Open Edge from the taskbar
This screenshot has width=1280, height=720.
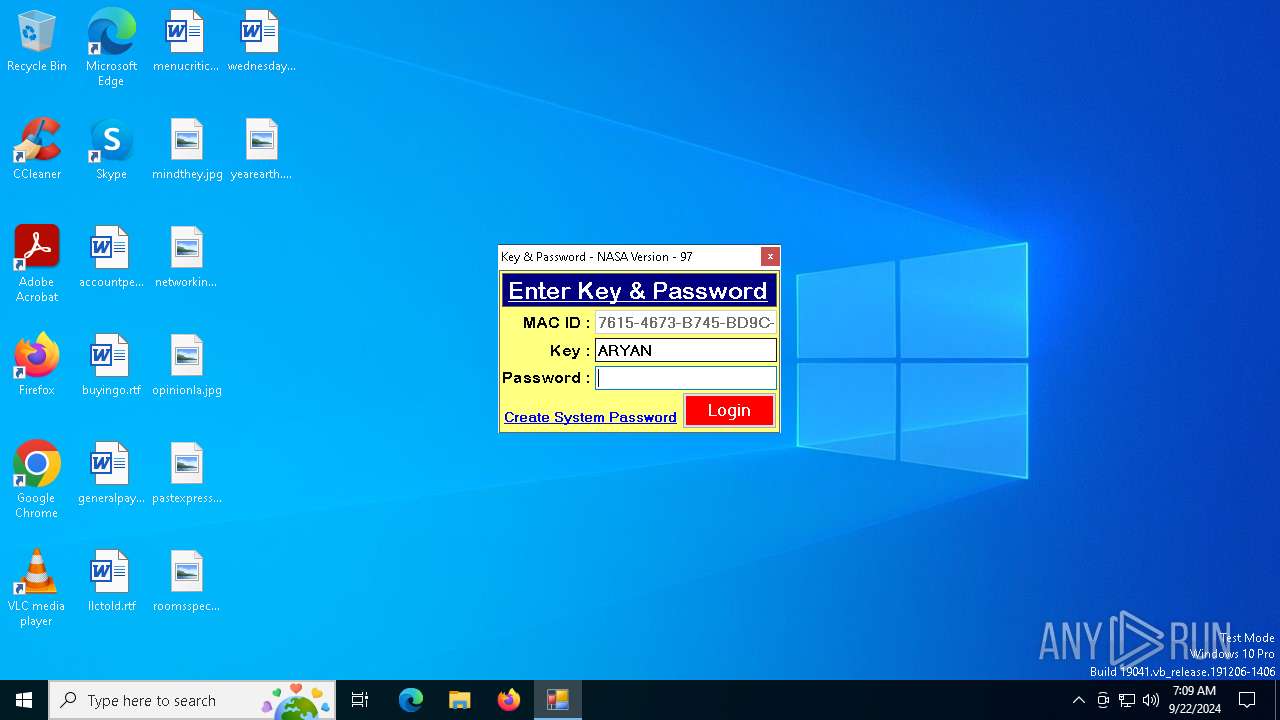(411, 700)
